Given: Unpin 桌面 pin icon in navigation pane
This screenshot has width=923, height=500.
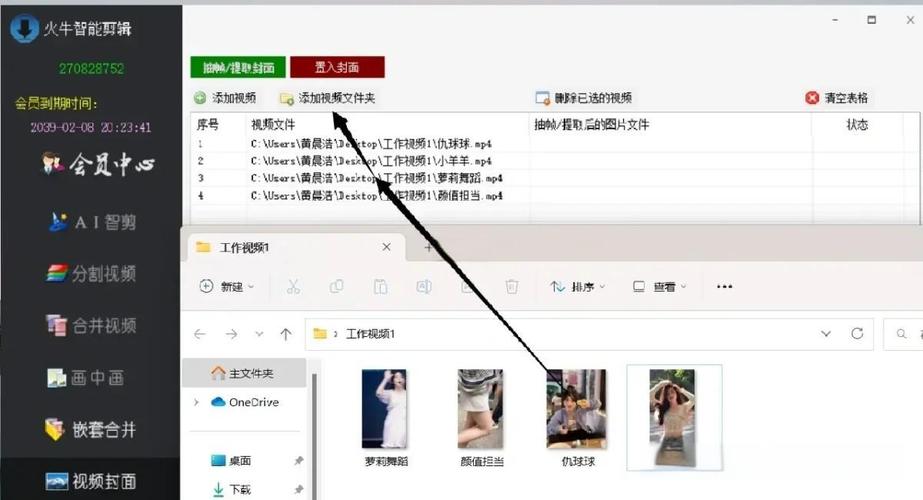Looking at the screenshot, I should pos(298,461).
